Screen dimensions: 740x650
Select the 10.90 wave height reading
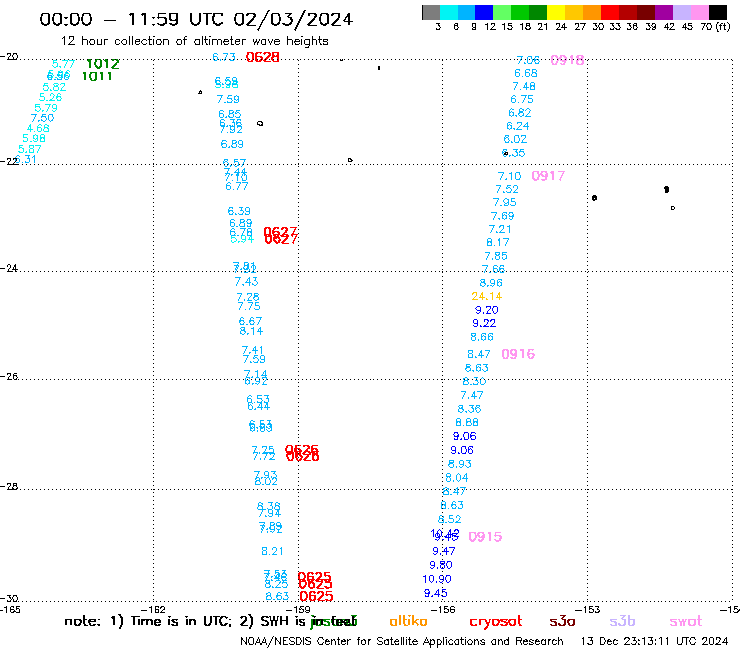437,579
